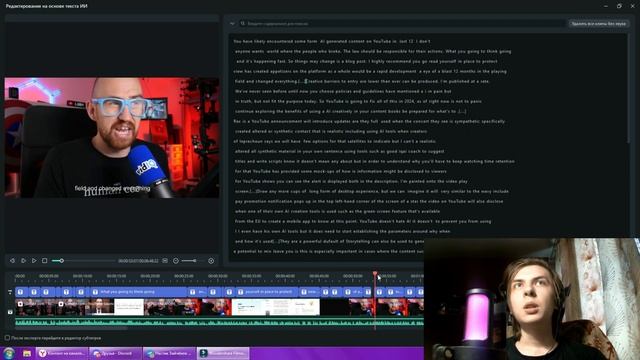Click transcript line "and it's happening fast"
This screenshot has width=640, height=360.
pos(366,61)
